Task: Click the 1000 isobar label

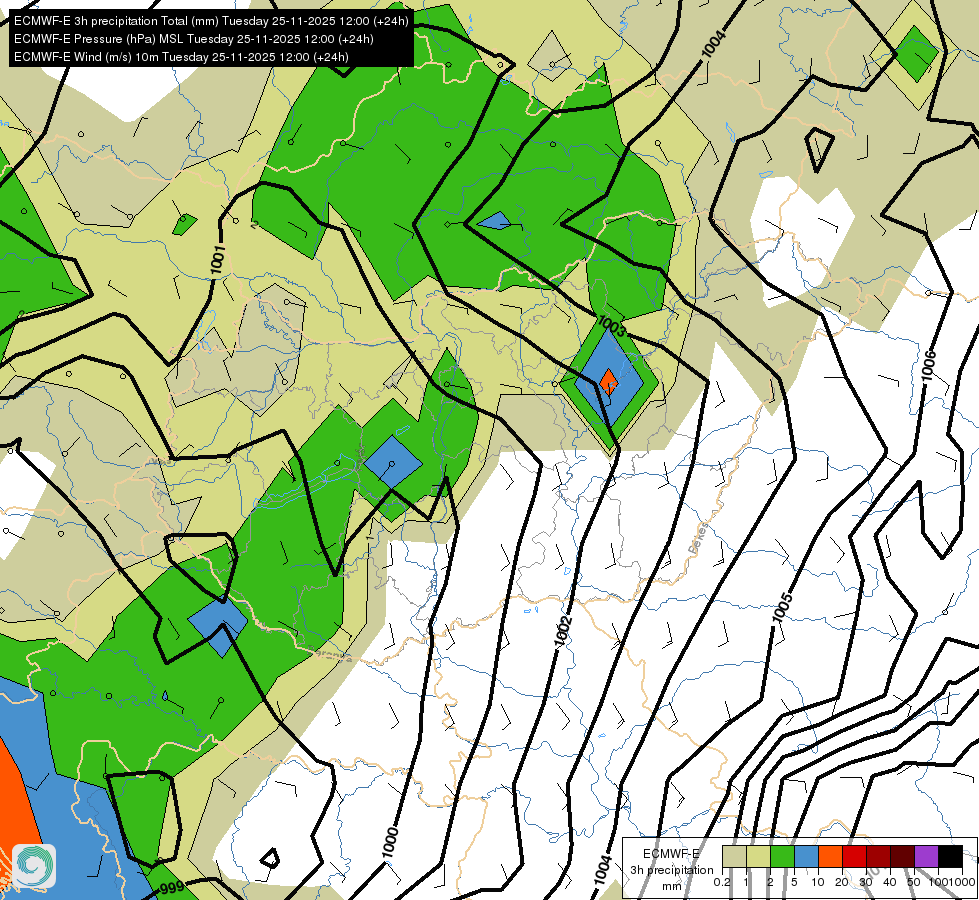Action: pyautogui.click(x=390, y=842)
